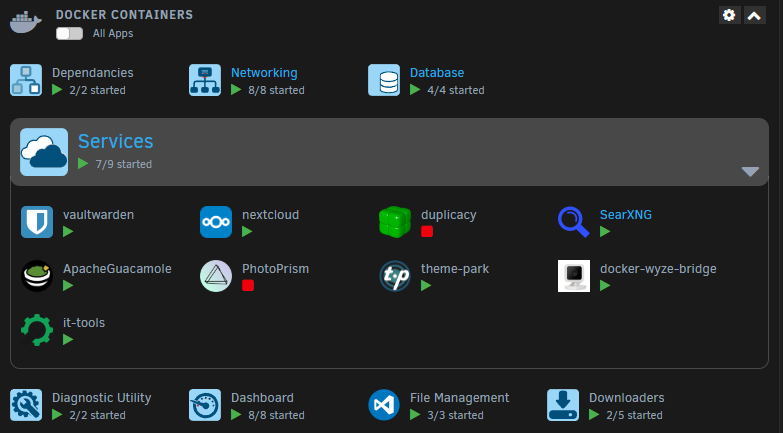The image size is (783, 433).
Task: Click the Docker Containers heading
Action: [x=124, y=15]
